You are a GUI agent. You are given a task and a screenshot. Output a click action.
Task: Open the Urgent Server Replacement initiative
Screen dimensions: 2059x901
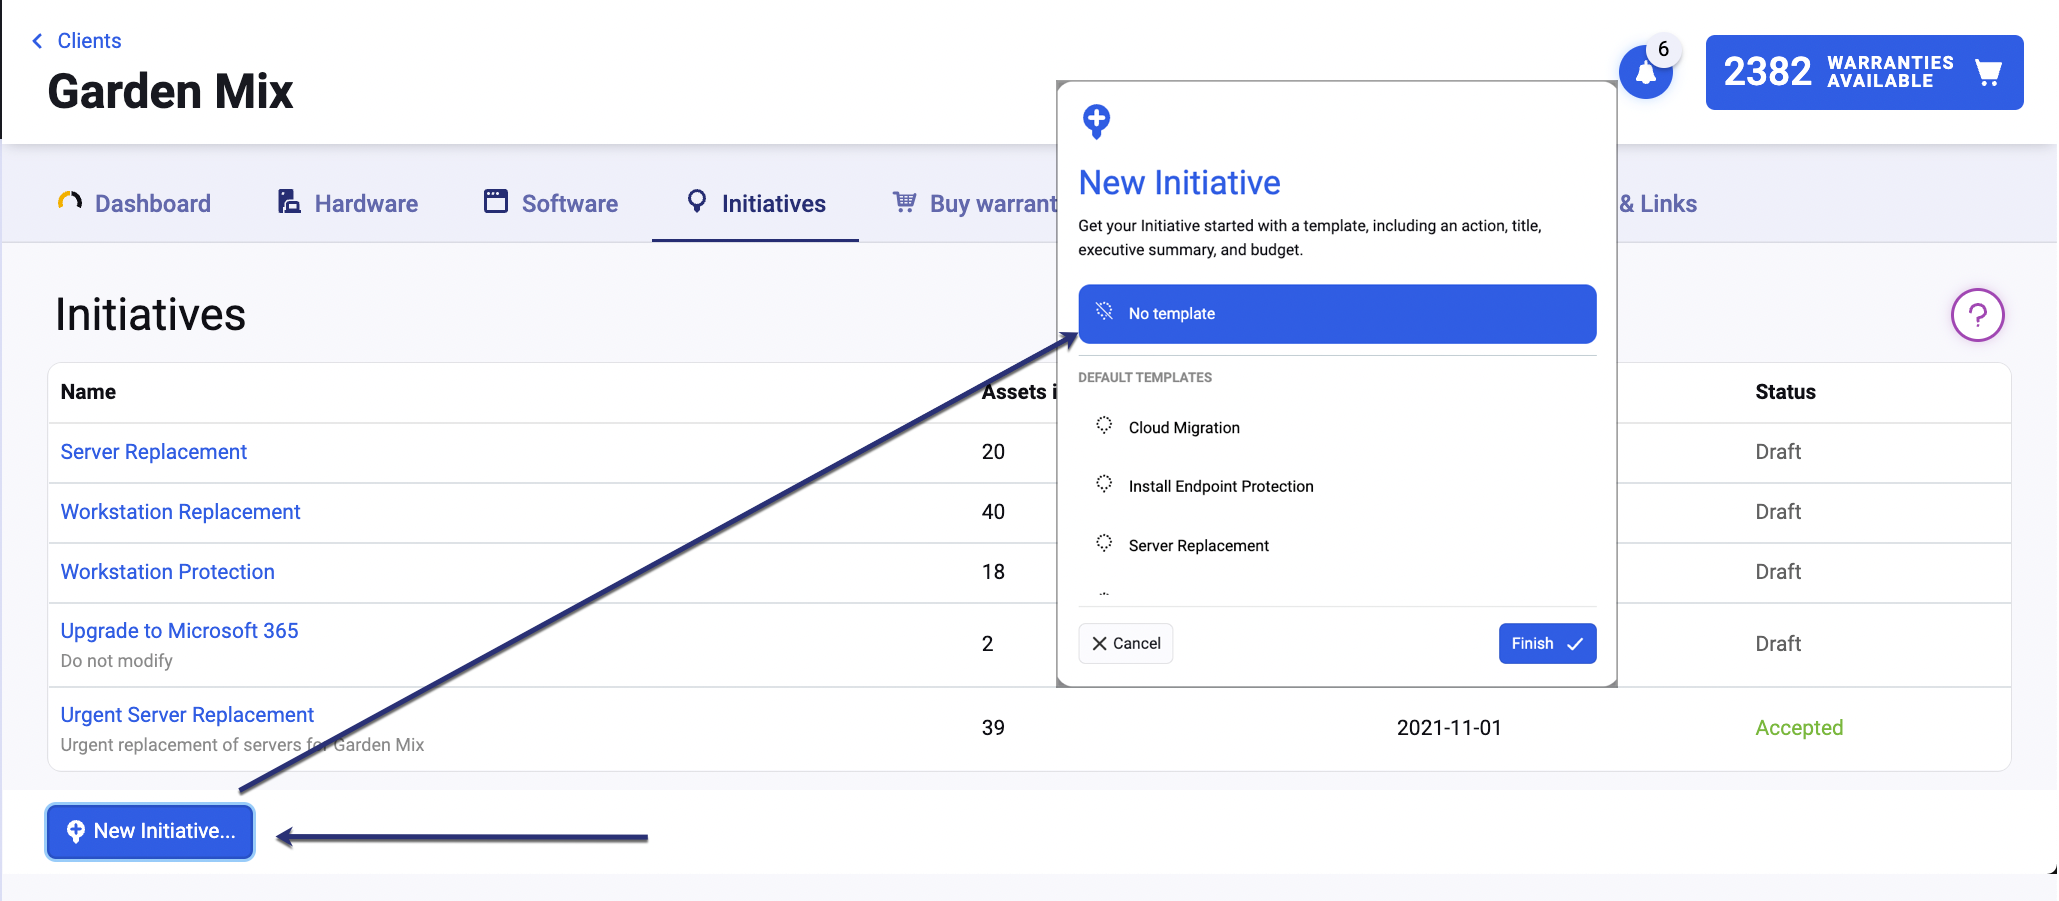pos(187,715)
